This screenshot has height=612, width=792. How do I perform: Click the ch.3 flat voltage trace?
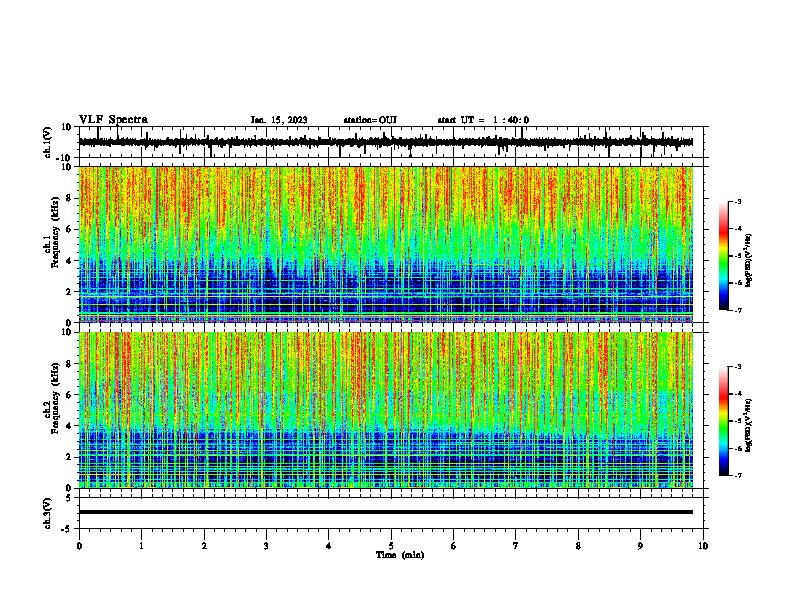(x=386, y=512)
